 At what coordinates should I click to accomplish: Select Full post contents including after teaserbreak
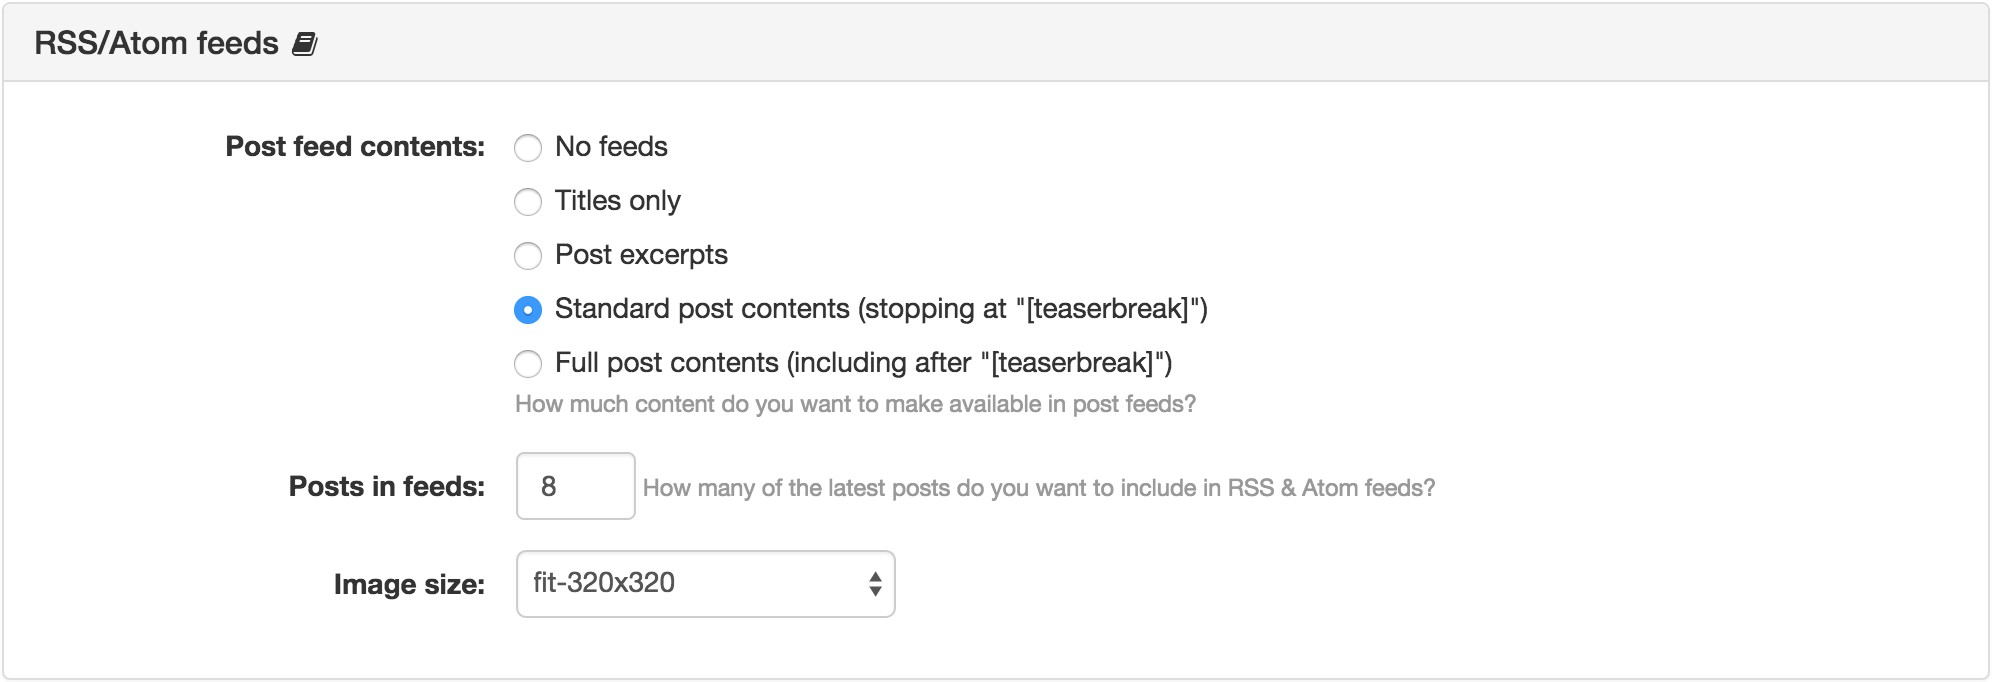528,363
